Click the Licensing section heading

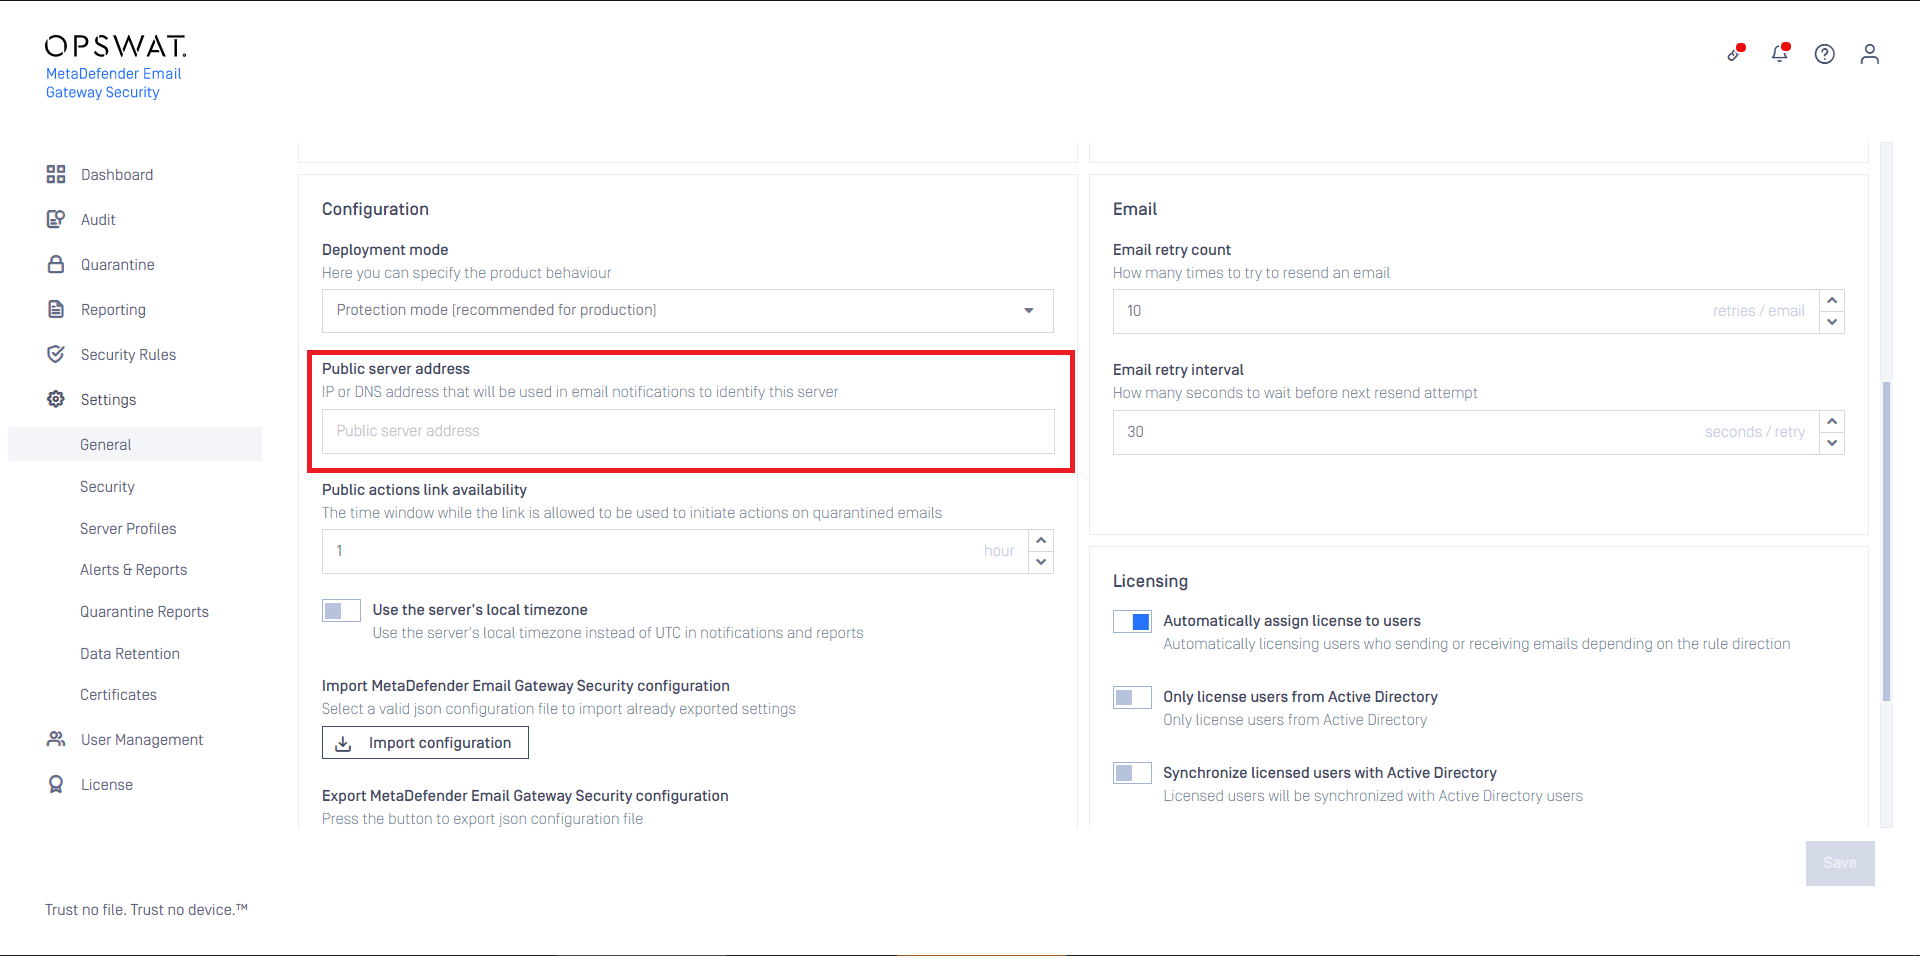pyautogui.click(x=1150, y=581)
